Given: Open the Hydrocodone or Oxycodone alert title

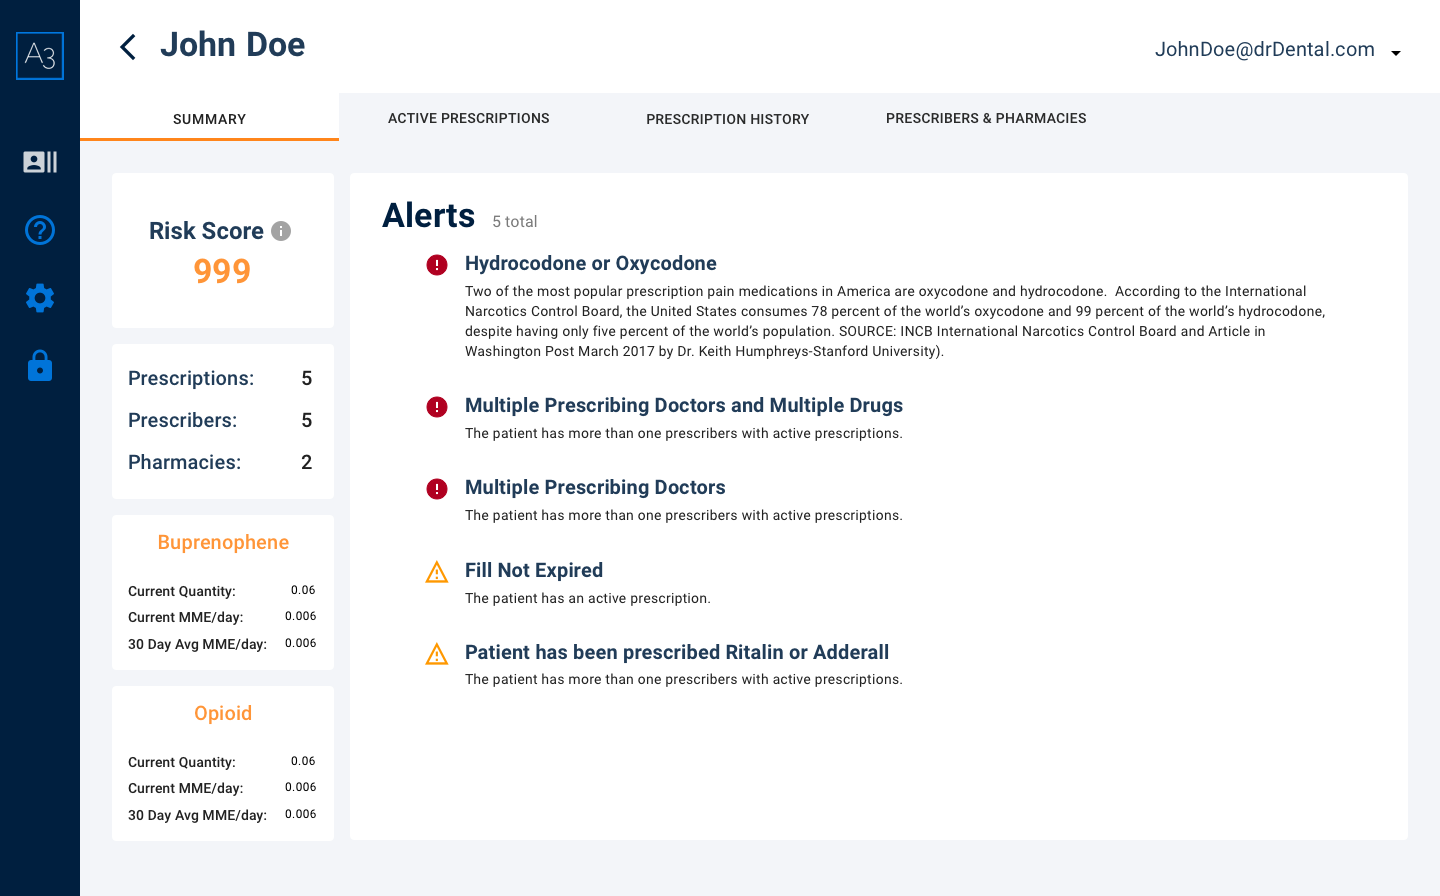Looking at the screenshot, I should pos(591,263).
